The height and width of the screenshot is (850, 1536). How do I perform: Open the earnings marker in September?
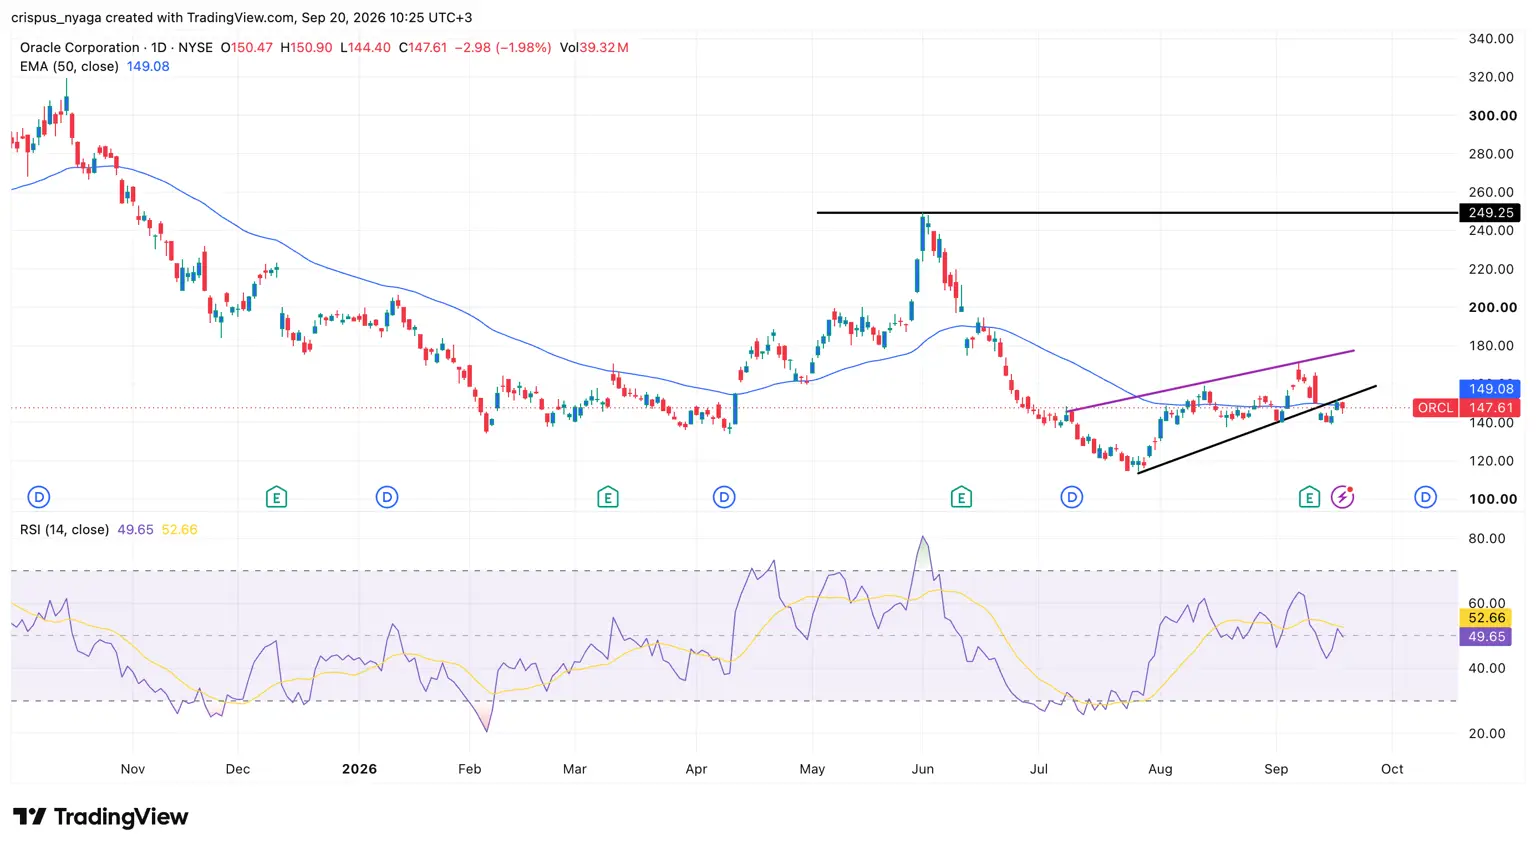(x=1309, y=497)
